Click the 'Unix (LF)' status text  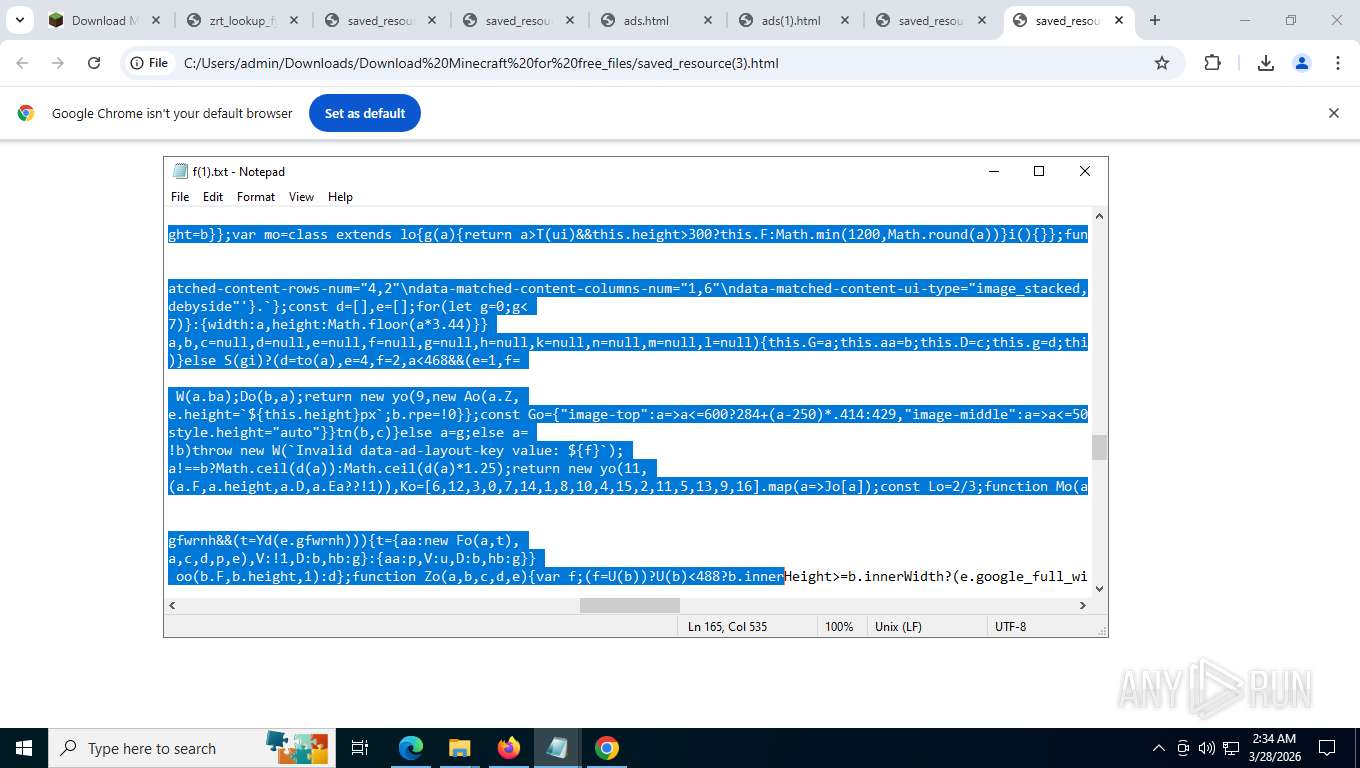pyautogui.click(x=898, y=626)
